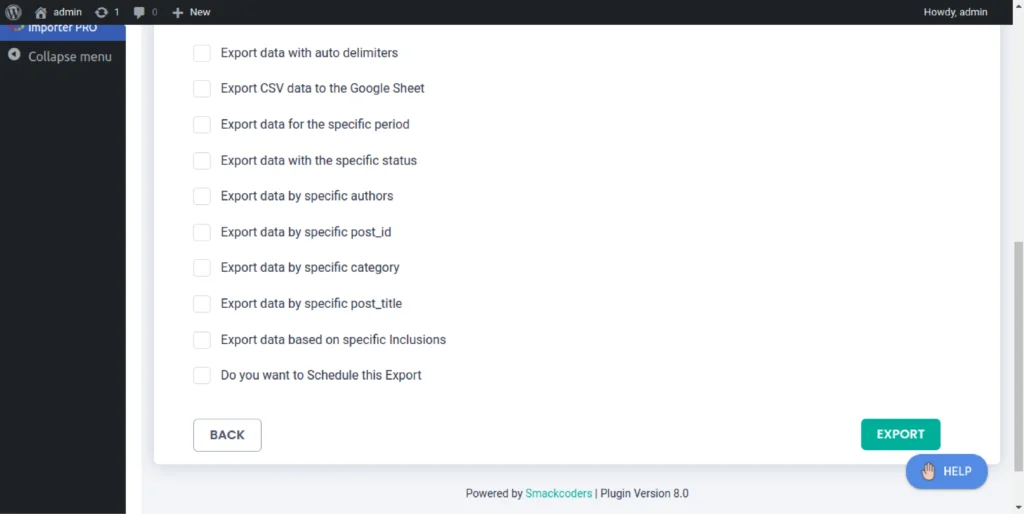Screen dimensions: 1024x514
Task: Click the Collapse menu arrow icon
Action: pyautogui.click(x=14, y=56)
